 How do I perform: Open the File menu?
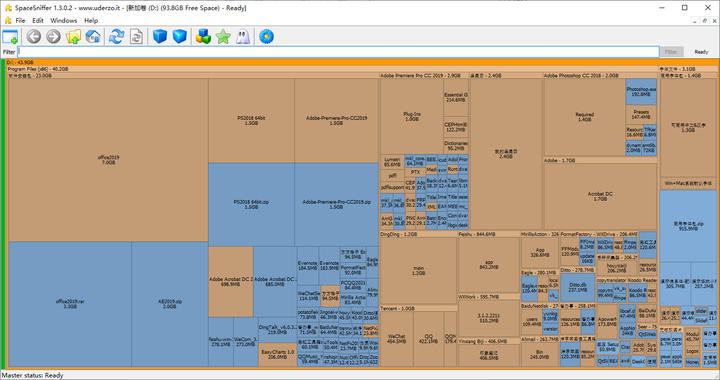[20, 21]
